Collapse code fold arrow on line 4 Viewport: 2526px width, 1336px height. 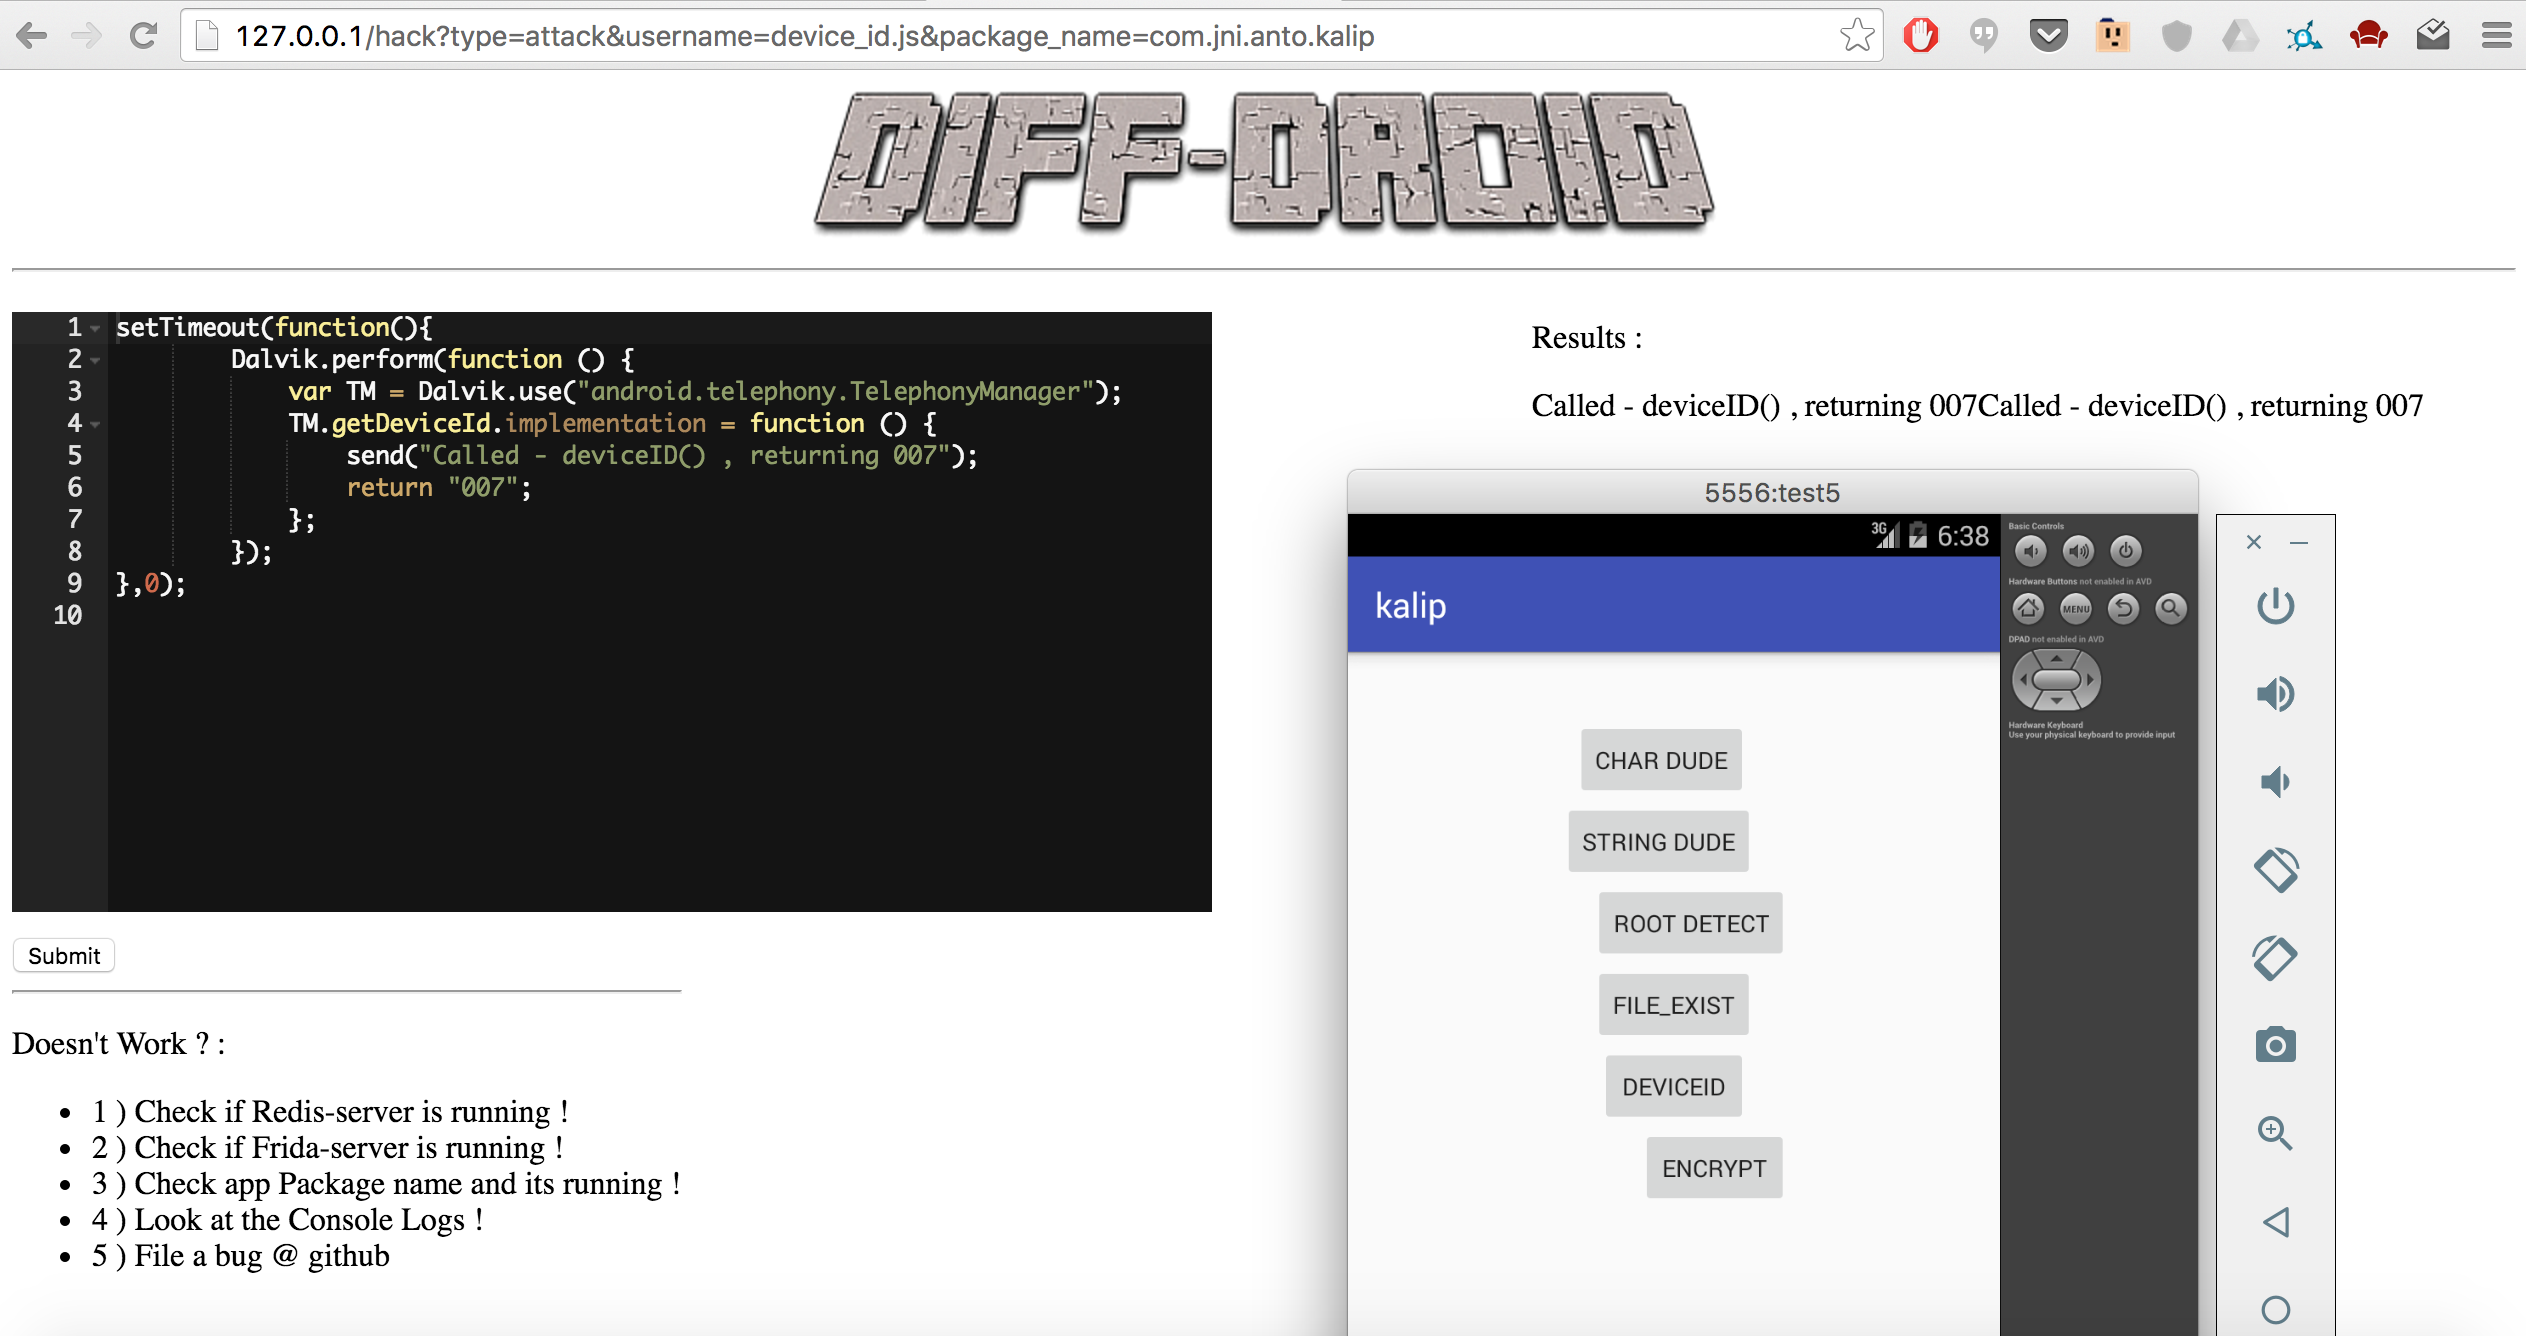(x=96, y=424)
